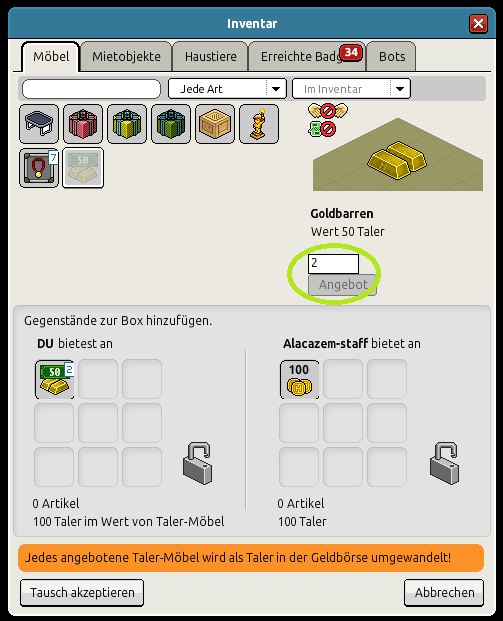The image size is (503, 621).
Task: Toggle your trade padlock
Action: 197,463
